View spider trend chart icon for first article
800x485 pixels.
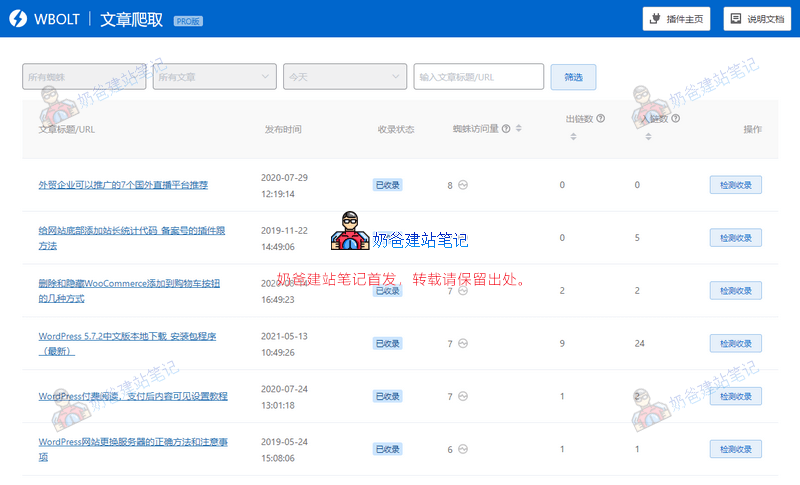coord(463,185)
